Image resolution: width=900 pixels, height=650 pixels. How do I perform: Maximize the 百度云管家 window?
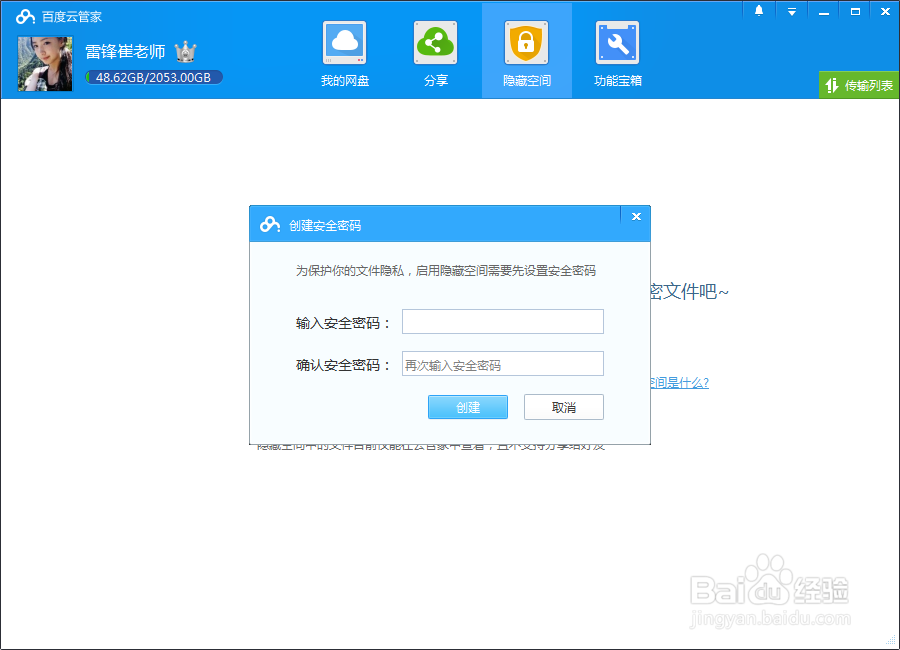pos(855,11)
